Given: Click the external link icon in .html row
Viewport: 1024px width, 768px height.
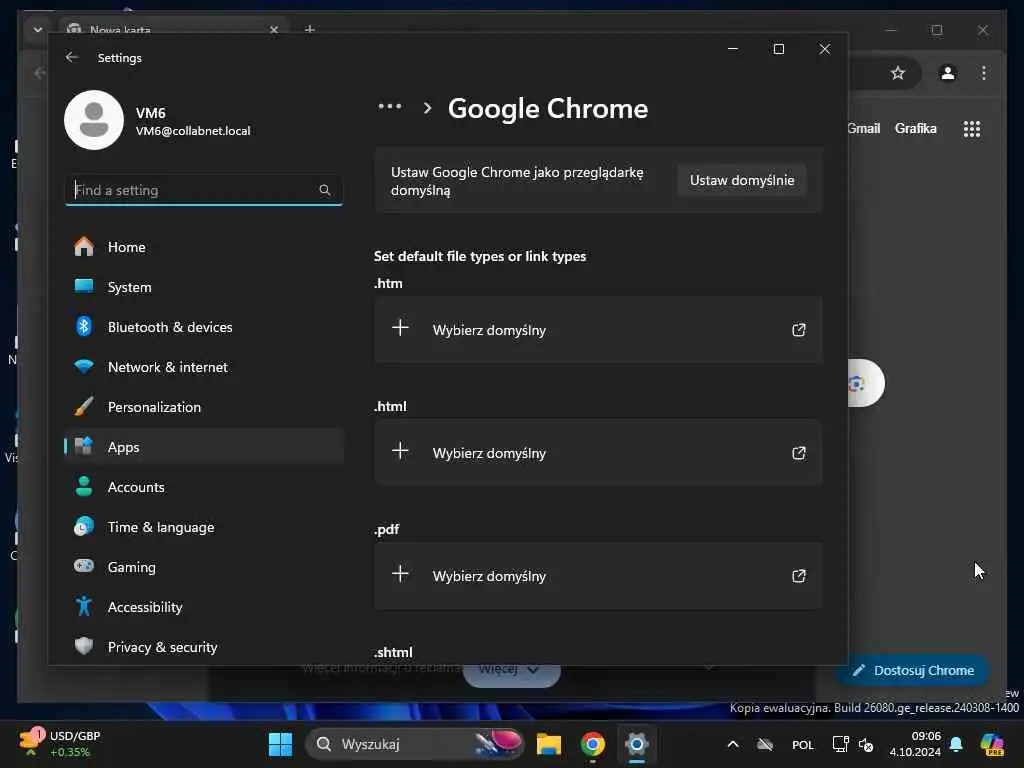Looking at the screenshot, I should 799,453.
